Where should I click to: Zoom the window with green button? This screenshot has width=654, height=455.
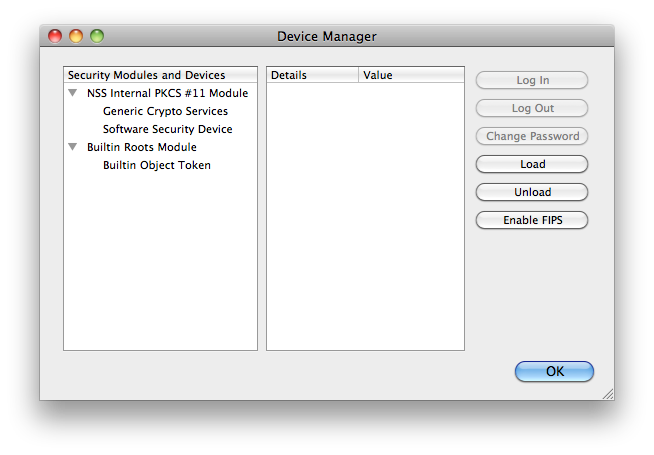point(97,36)
